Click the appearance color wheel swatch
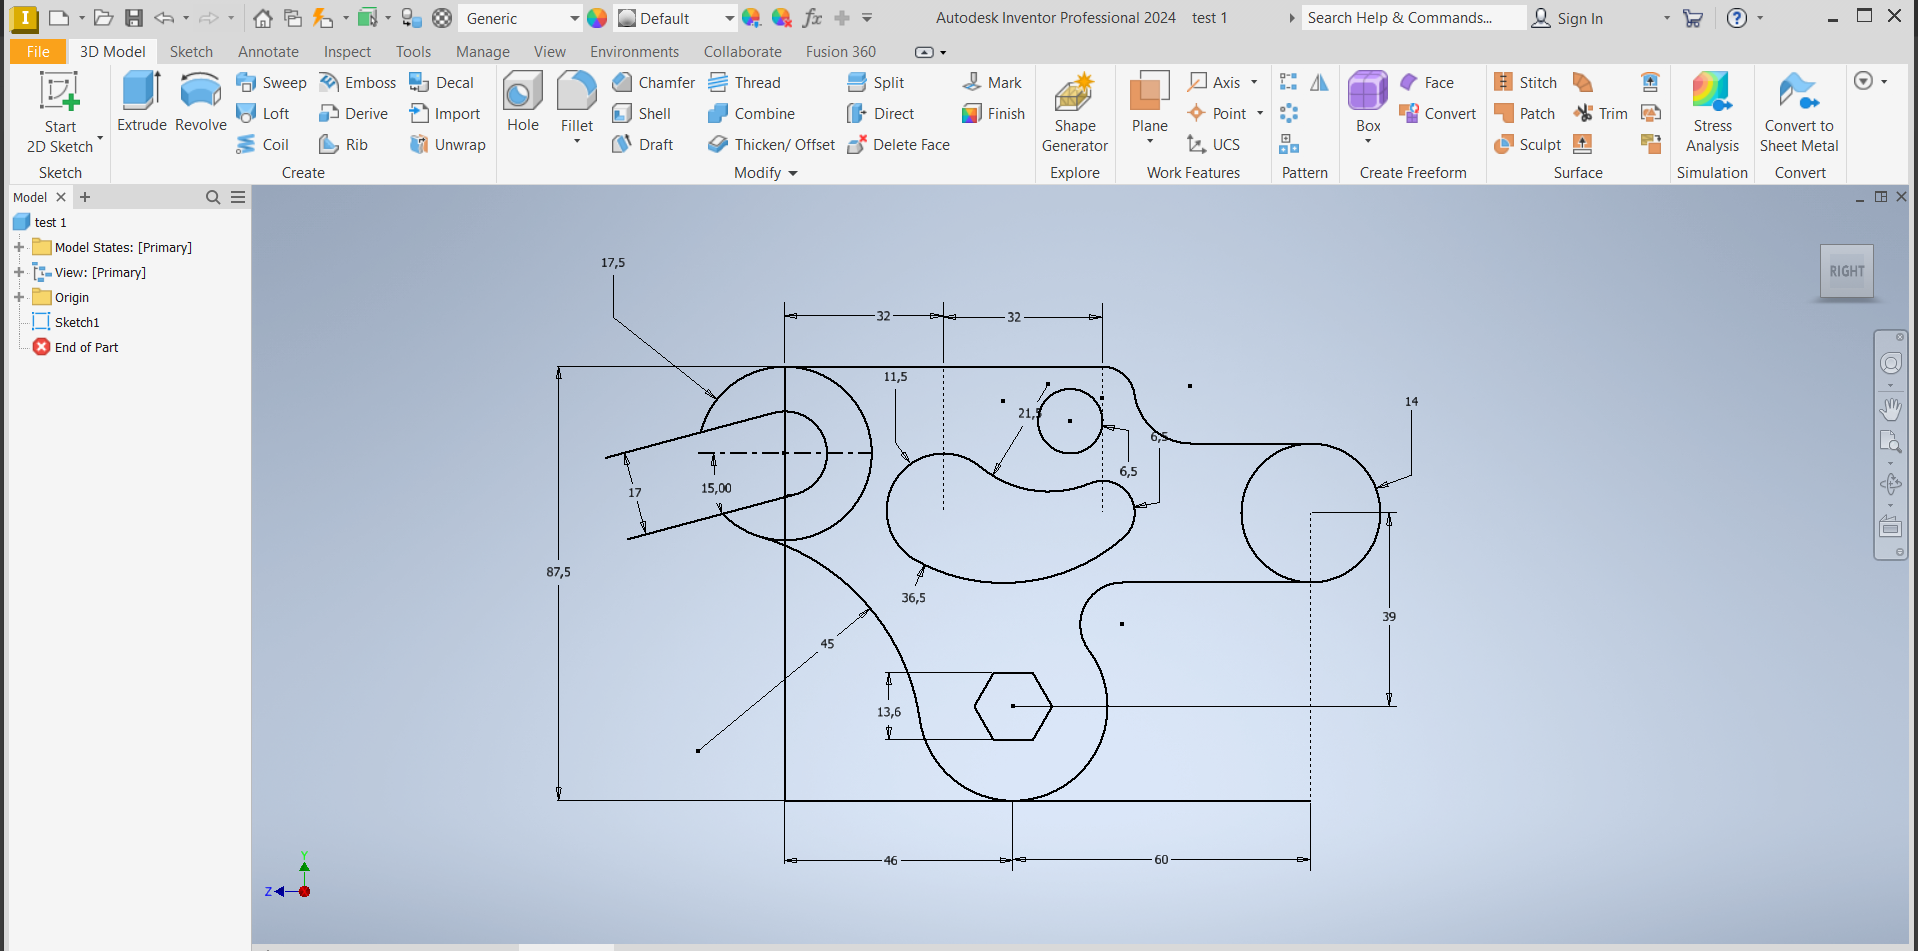 point(597,18)
